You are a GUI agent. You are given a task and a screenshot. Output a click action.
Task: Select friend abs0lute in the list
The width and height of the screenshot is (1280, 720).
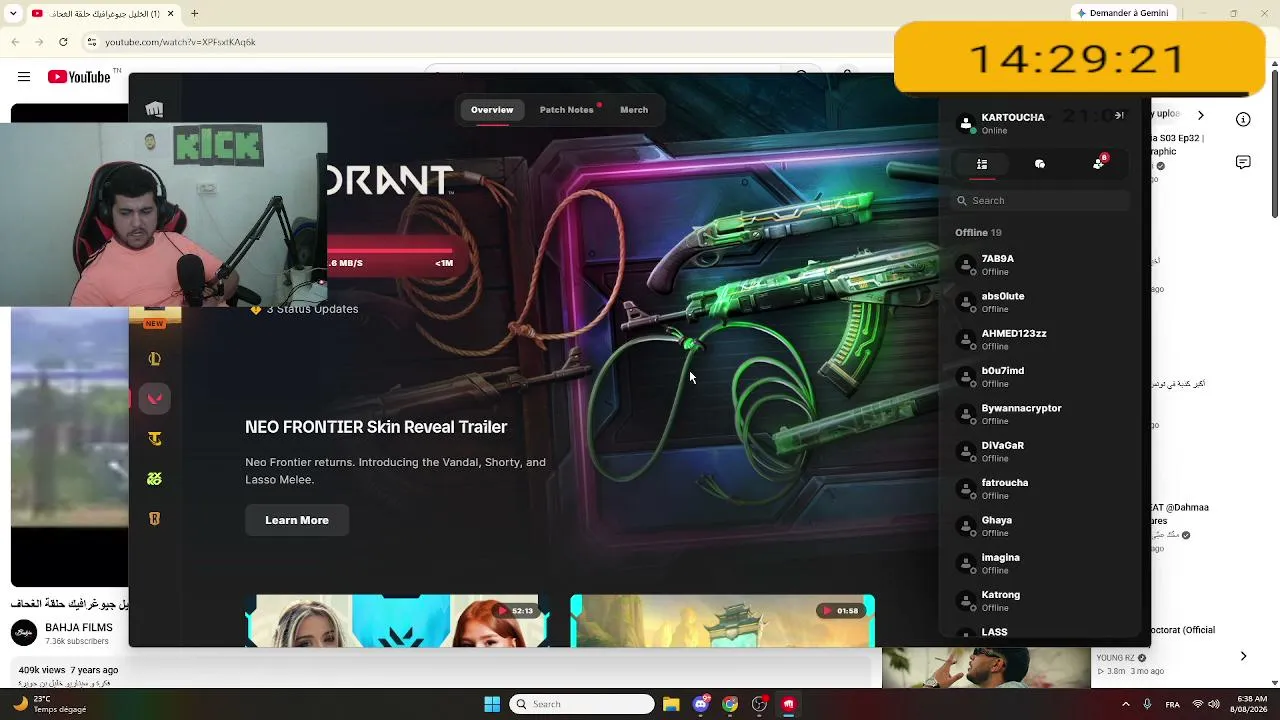click(1040, 302)
